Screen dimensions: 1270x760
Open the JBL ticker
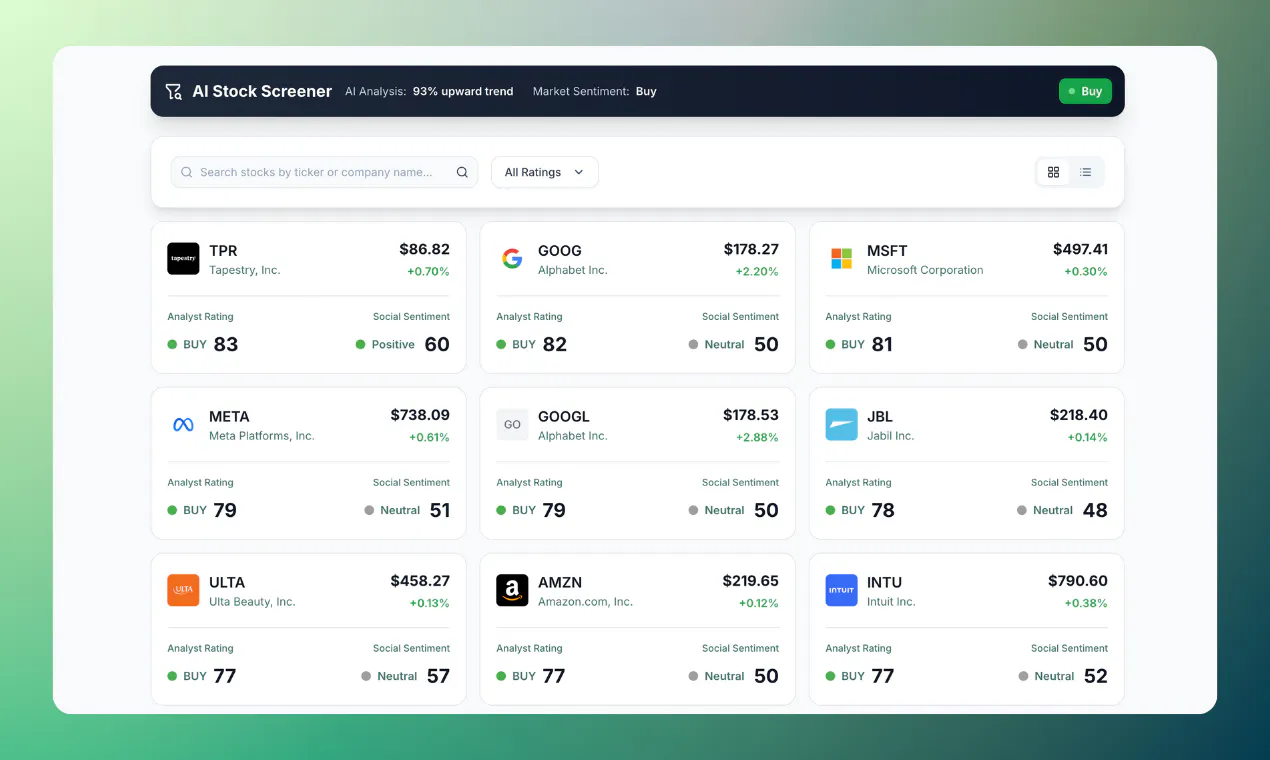880,417
